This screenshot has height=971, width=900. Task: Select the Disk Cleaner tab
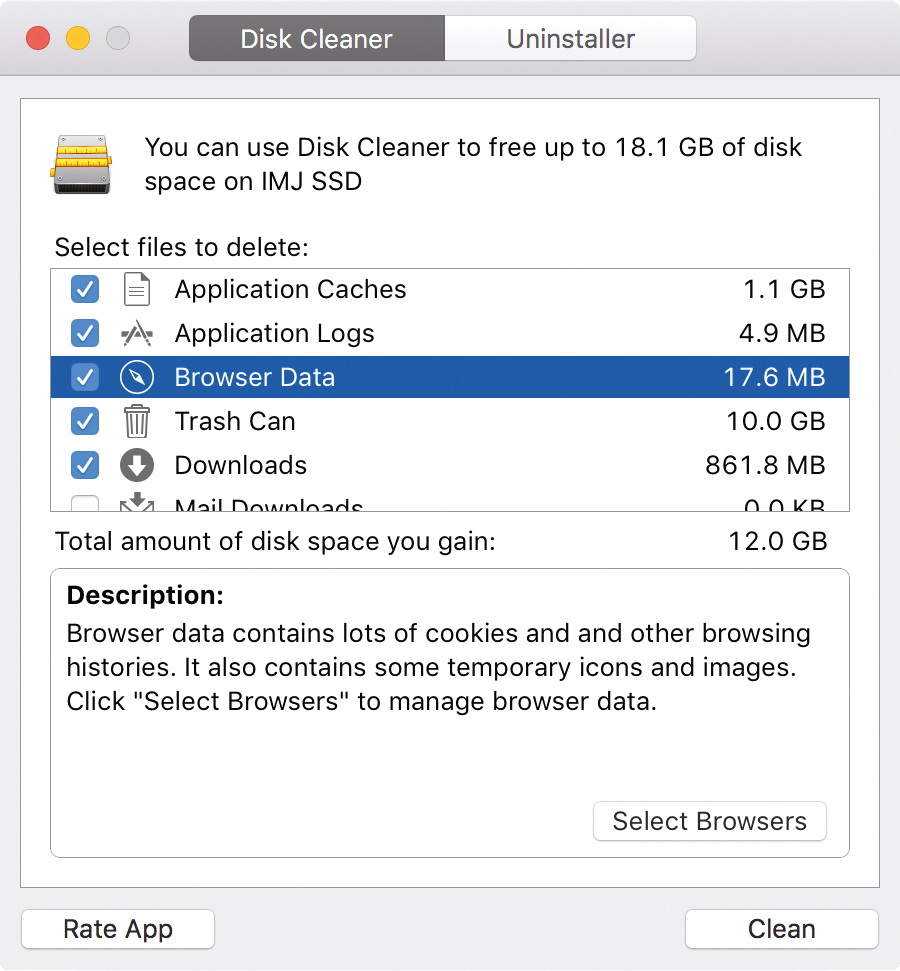(x=316, y=40)
